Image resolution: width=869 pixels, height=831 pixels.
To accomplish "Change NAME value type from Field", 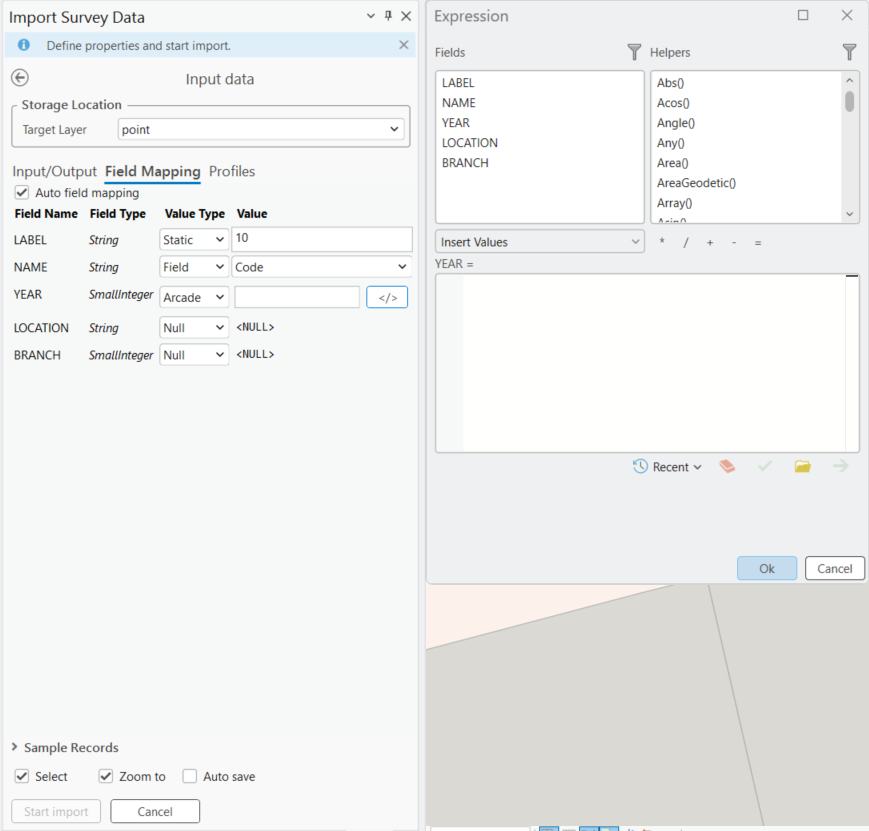I will coord(193,267).
